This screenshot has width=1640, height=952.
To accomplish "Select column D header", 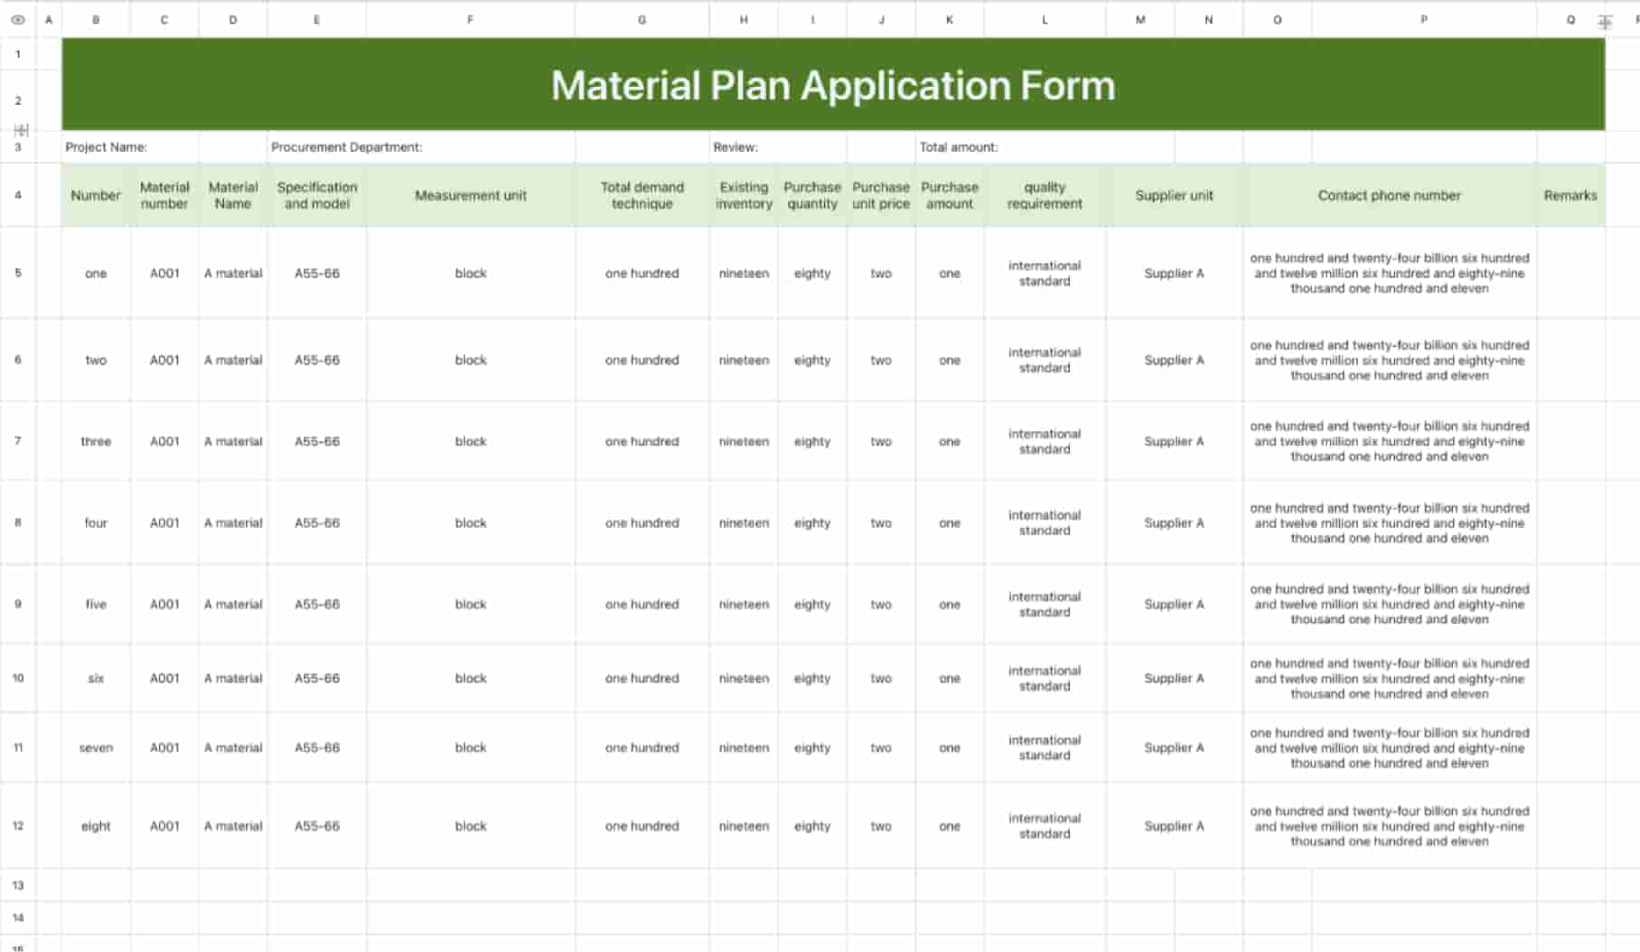I will point(233,20).
